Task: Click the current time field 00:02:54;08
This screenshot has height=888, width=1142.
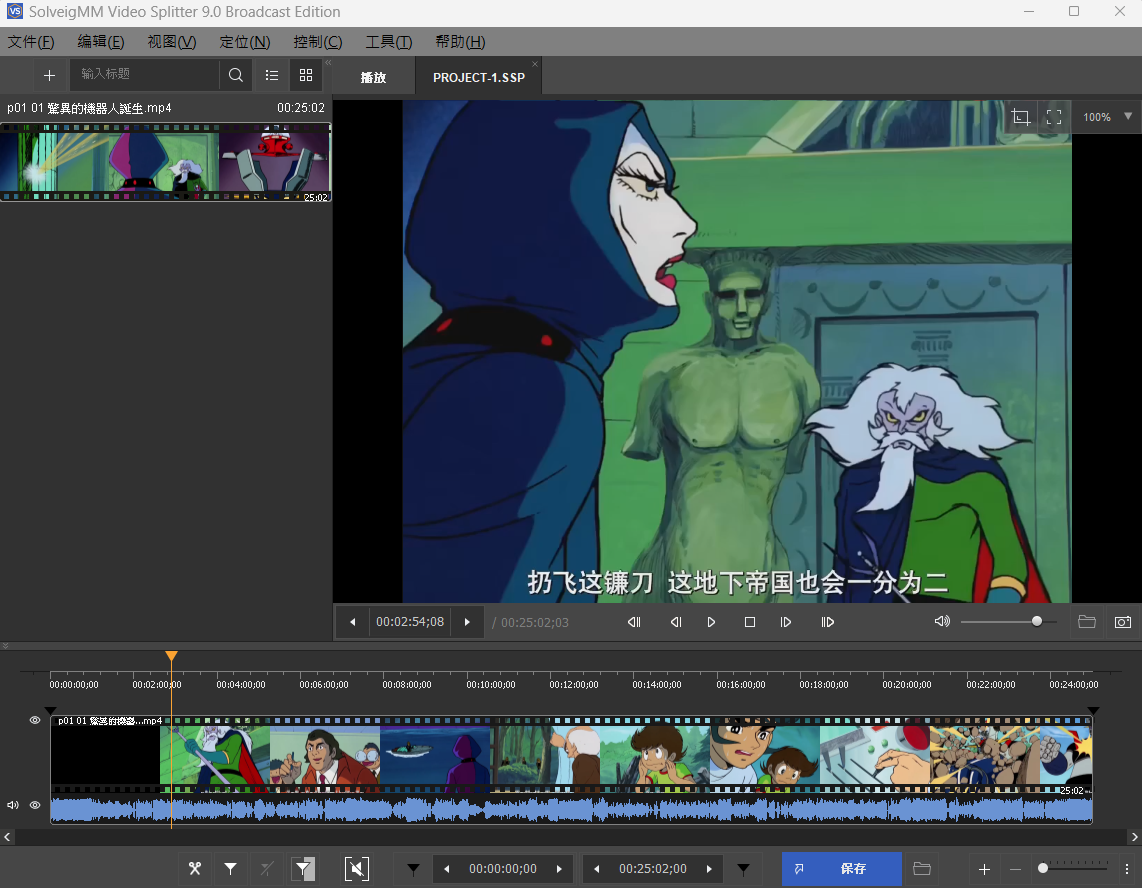Action: [x=410, y=622]
